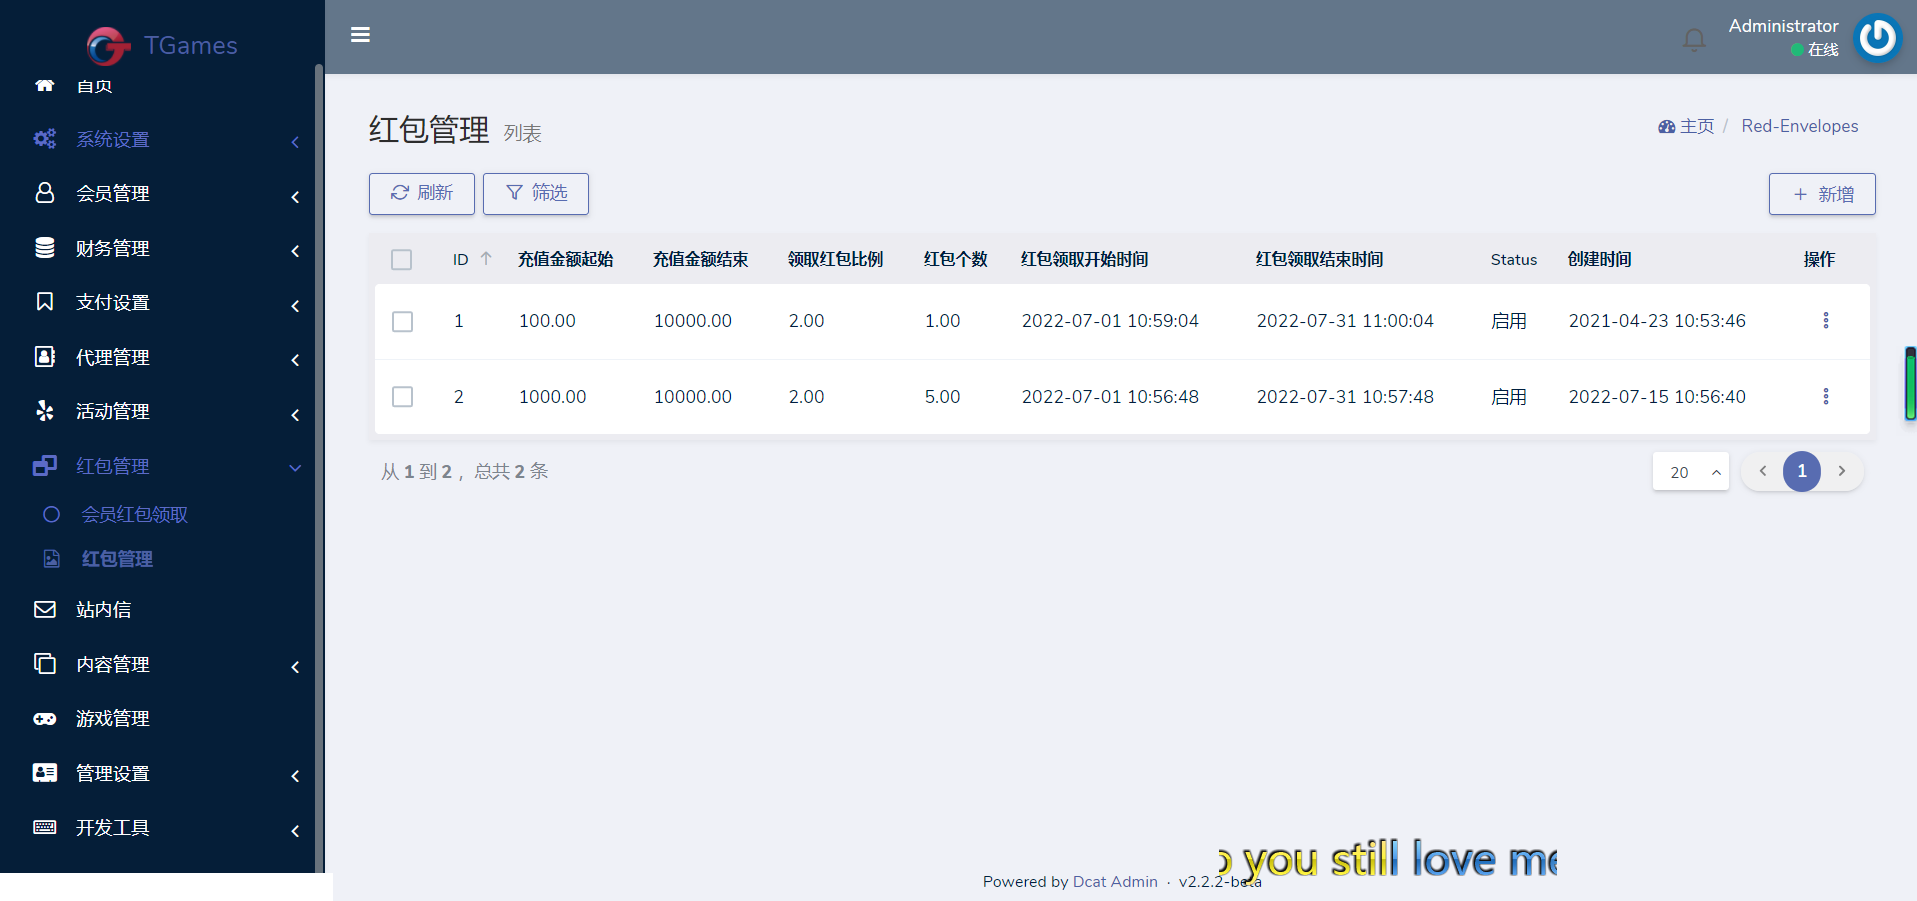Open the page size 20 dropdown
1917x901 pixels.
1690,472
